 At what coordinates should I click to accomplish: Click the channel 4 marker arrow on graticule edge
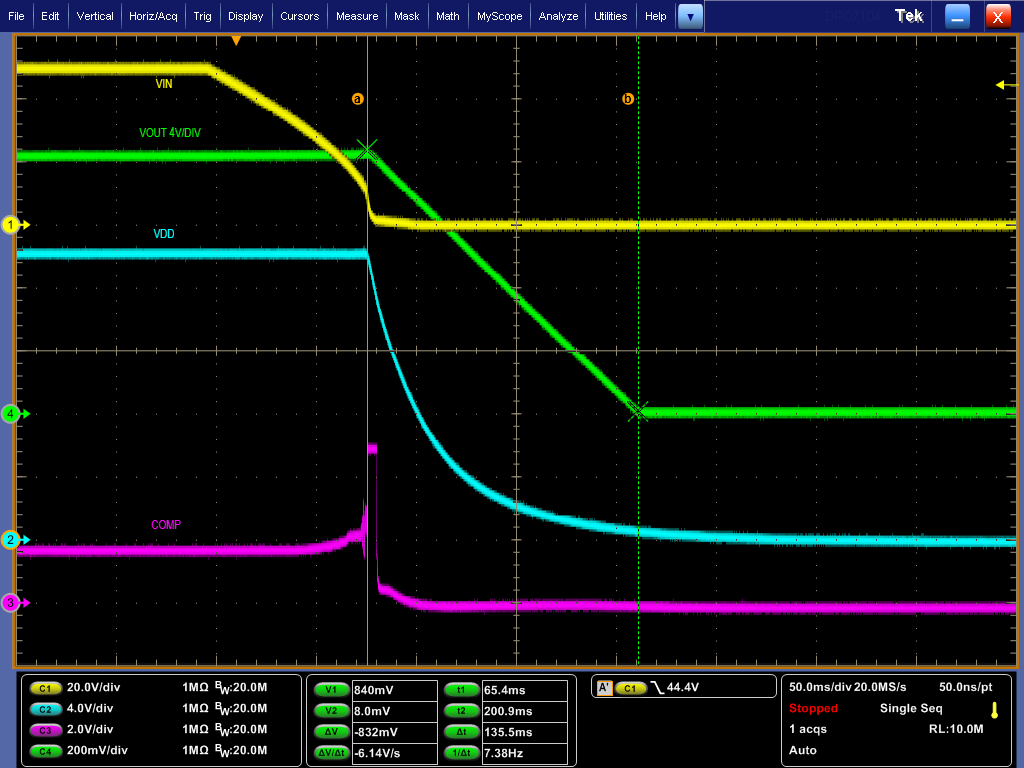[x=11, y=413]
